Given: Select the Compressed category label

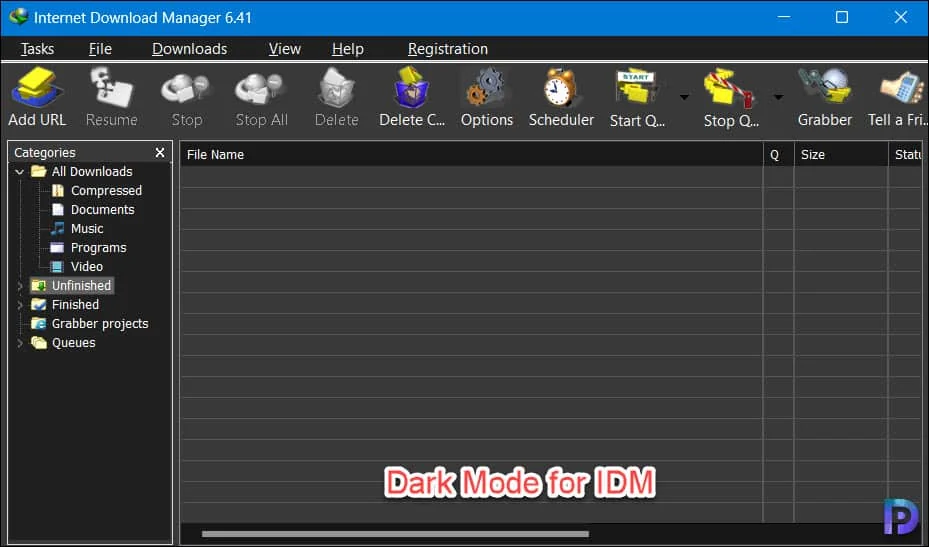Looking at the screenshot, I should point(107,190).
